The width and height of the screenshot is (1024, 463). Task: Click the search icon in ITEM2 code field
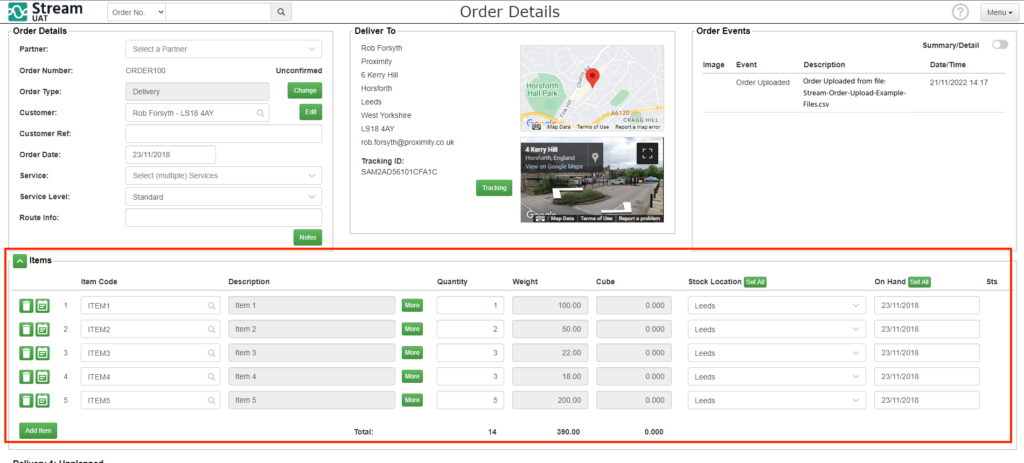point(212,329)
